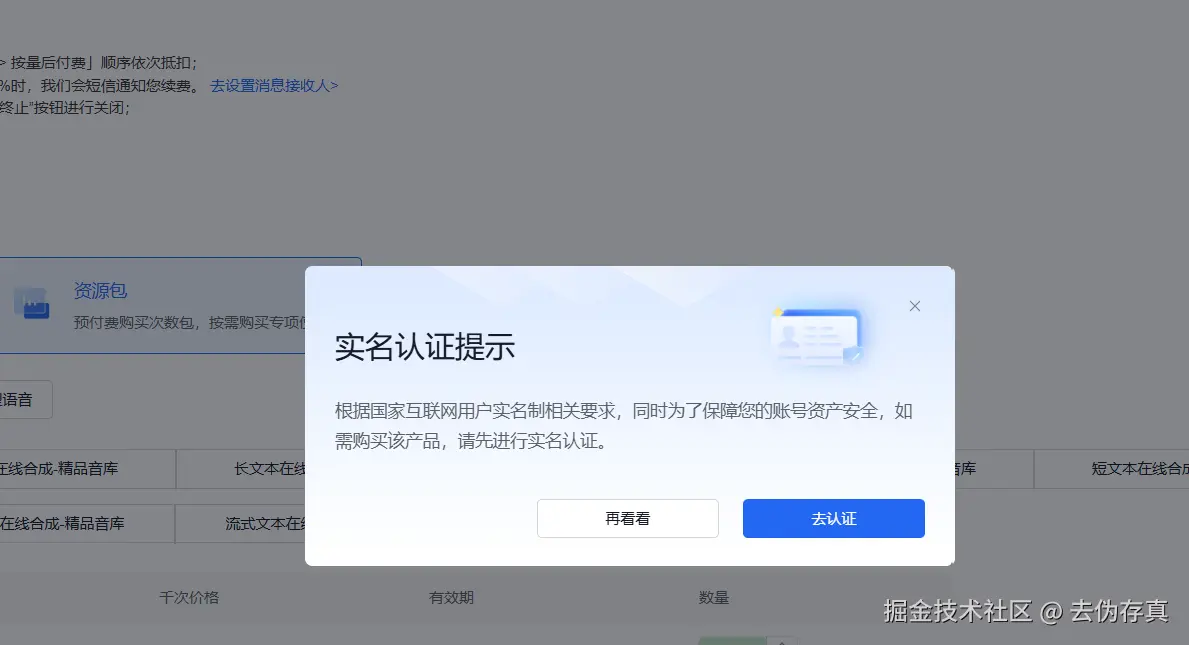Close the 实名认证提示 dialog with the X

pyautogui.click(x=914, y=306)
